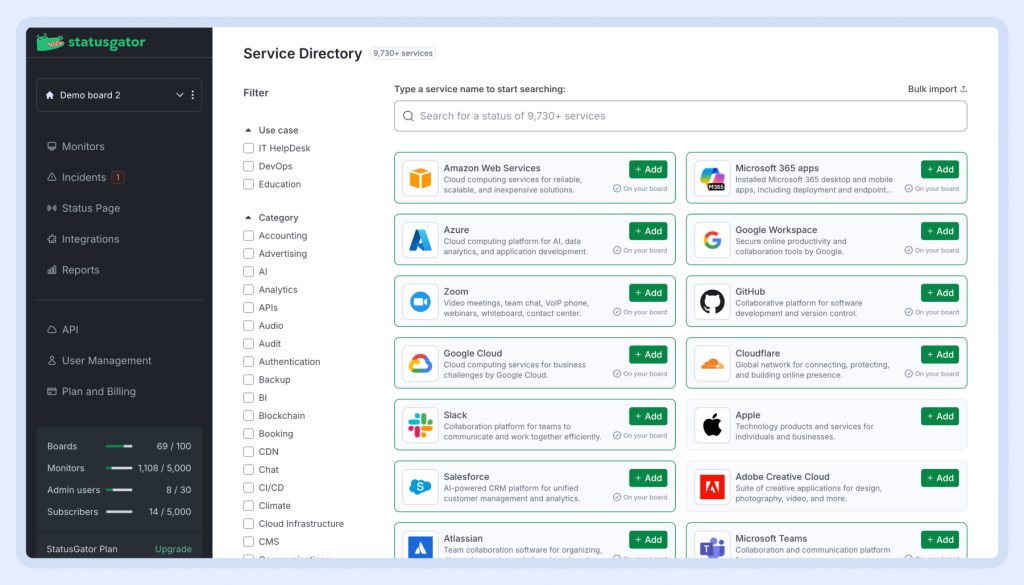1024x585 pixels.
Task: Enable the Education filter checkbox
Action: 248,184
